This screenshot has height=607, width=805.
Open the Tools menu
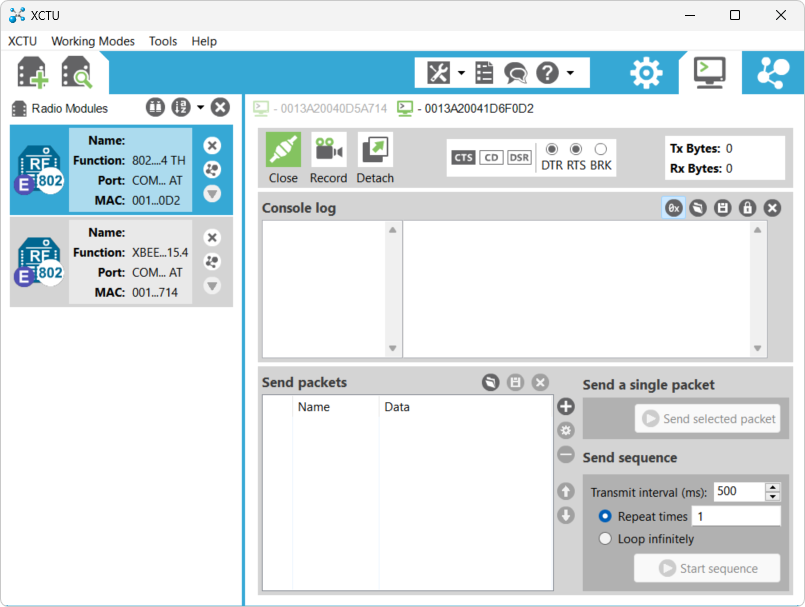click(163, 41)
